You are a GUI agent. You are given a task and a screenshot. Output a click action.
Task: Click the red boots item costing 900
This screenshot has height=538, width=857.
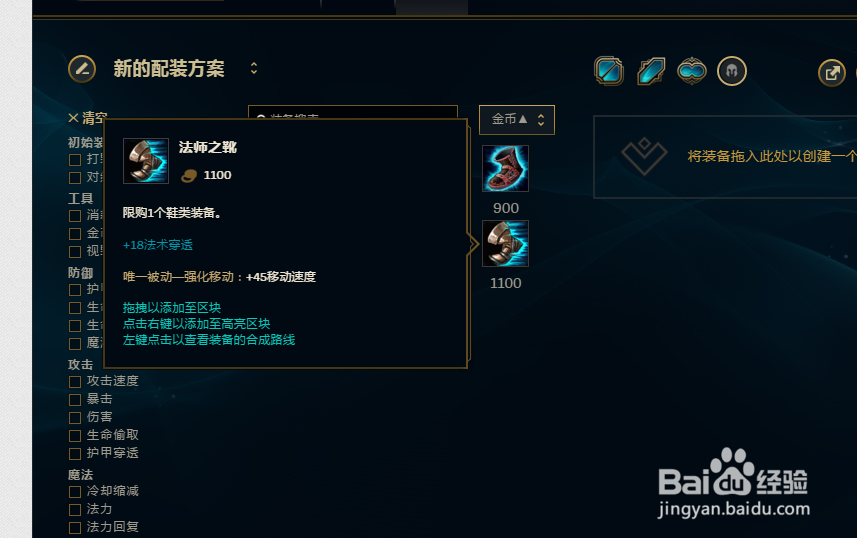click(x=506, y=168)
